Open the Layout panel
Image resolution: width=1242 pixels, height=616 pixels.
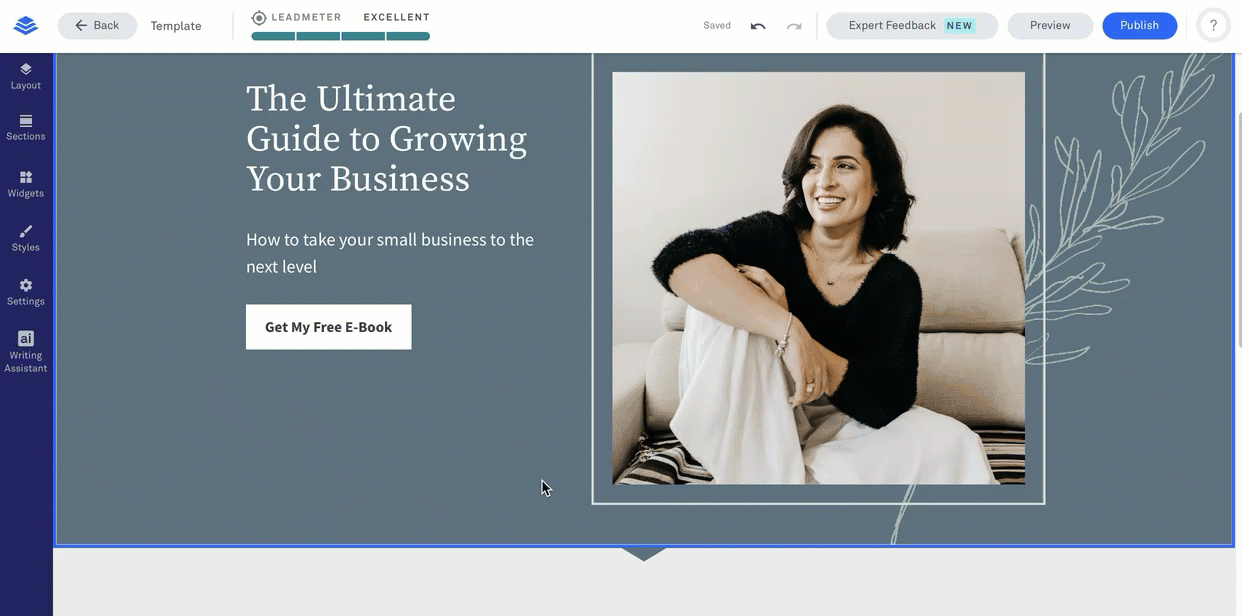26,76
